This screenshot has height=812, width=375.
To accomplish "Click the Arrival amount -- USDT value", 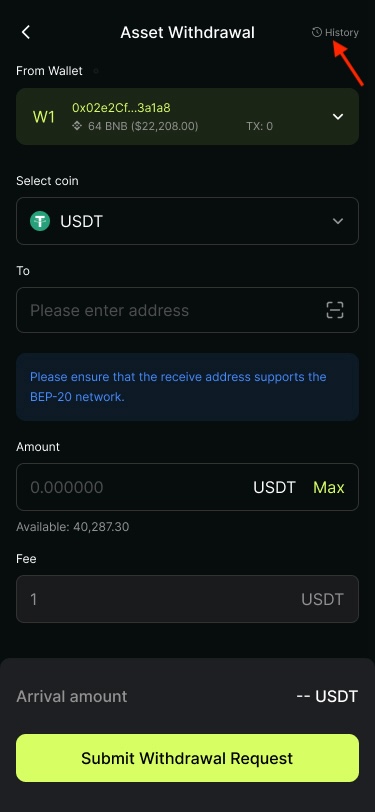I will point(327,696).
